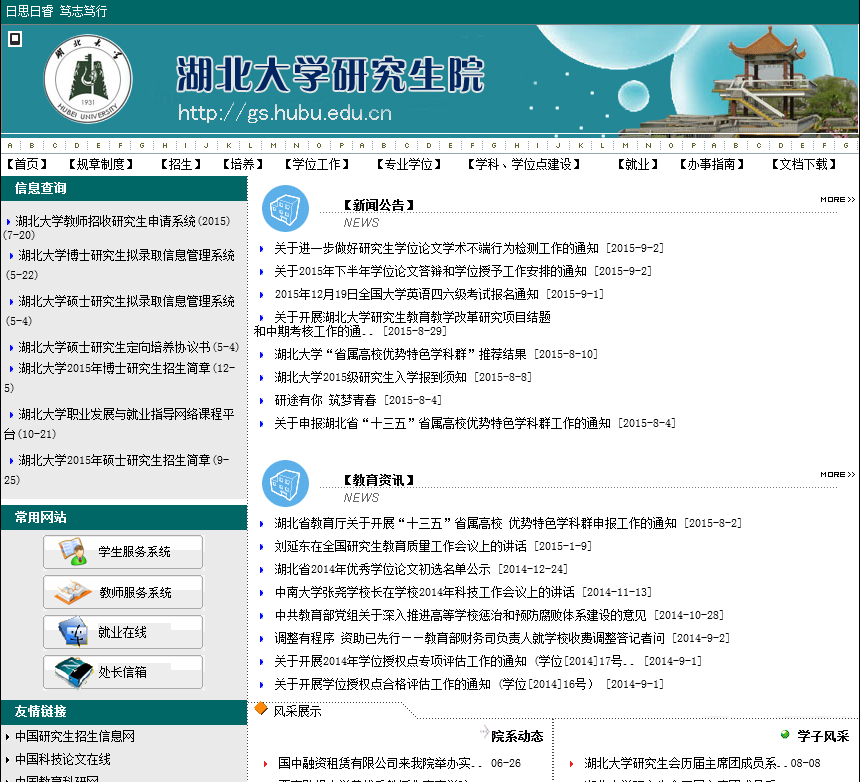The width and height of the screenshot is (860, 782).
Task: Open 中南大学张尧学校长在学校2014年科技工作会议上的讲话
Action: point(425,592)
